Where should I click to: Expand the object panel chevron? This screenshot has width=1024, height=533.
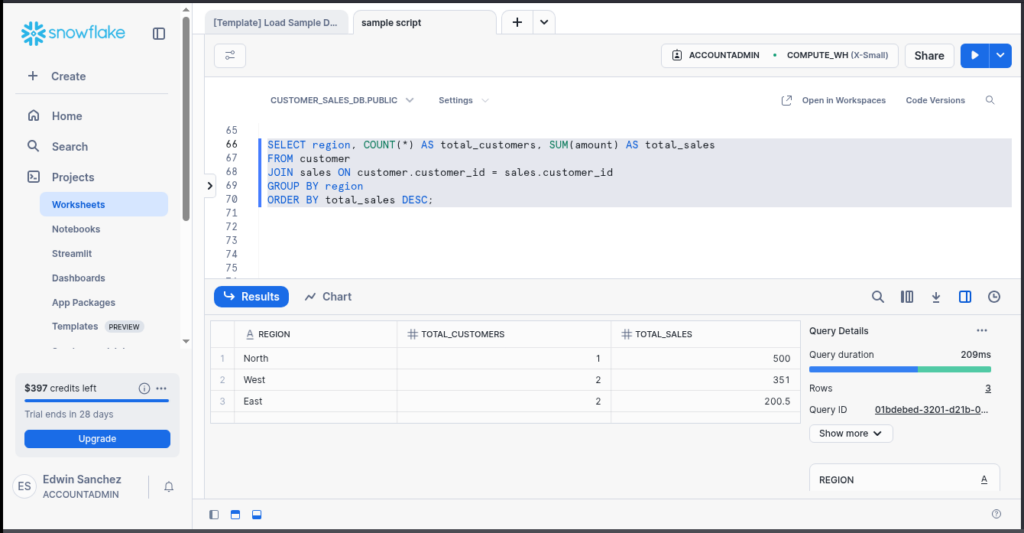click(210, 186)
